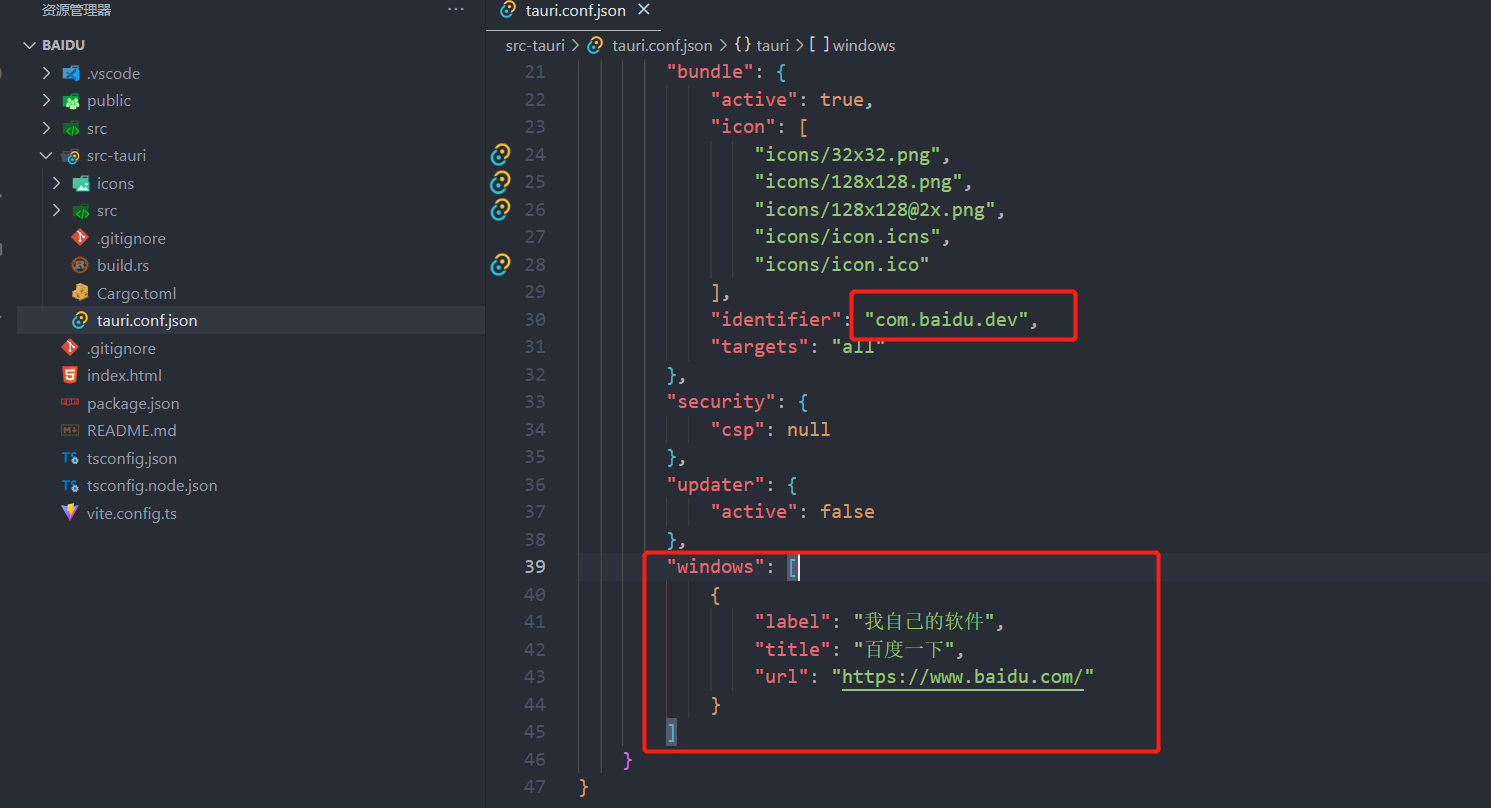Click the link gutter icon on line 24
The image size is (1491, 808).
coord(499,155)
